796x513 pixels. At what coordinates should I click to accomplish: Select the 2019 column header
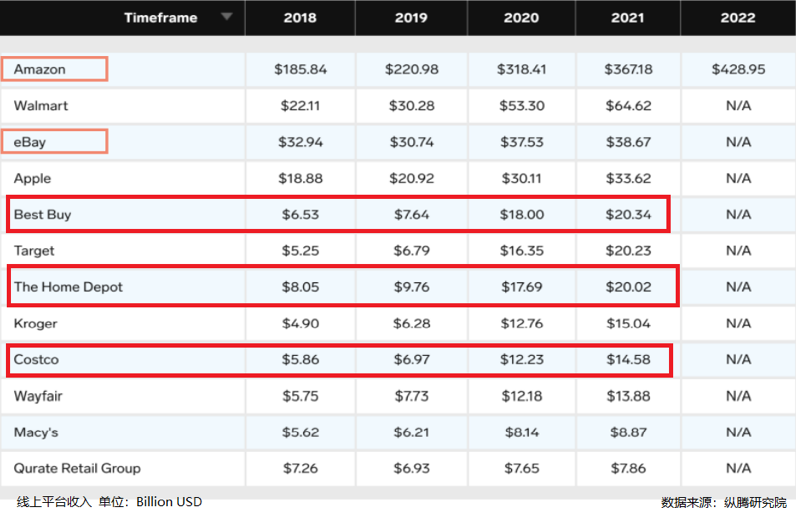pos(410,18)
